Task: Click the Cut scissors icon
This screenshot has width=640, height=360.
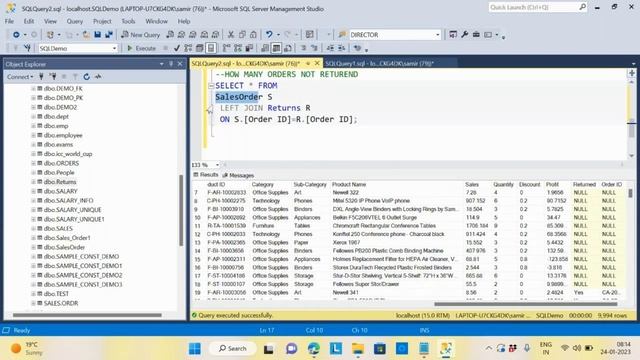Action: click(231, 35)
